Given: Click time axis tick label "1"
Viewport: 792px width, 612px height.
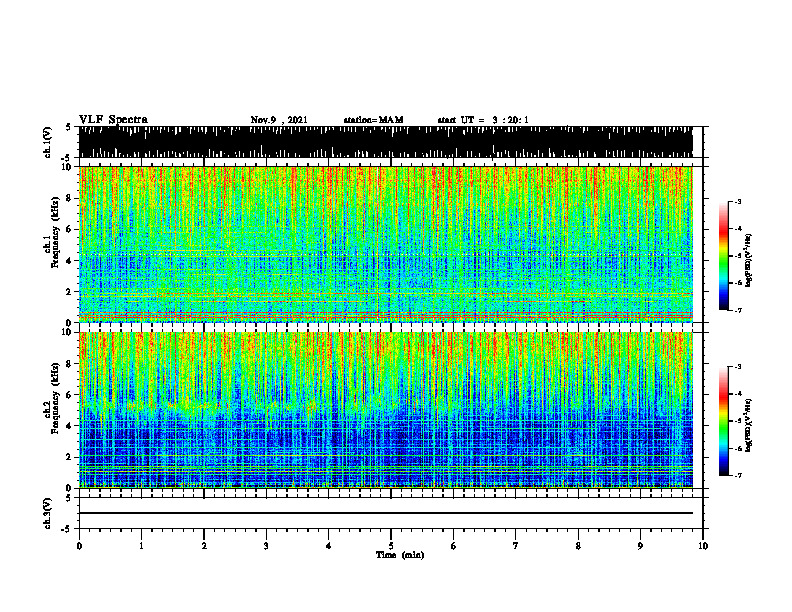Looking at the screenshot, I should click(141, 546).
